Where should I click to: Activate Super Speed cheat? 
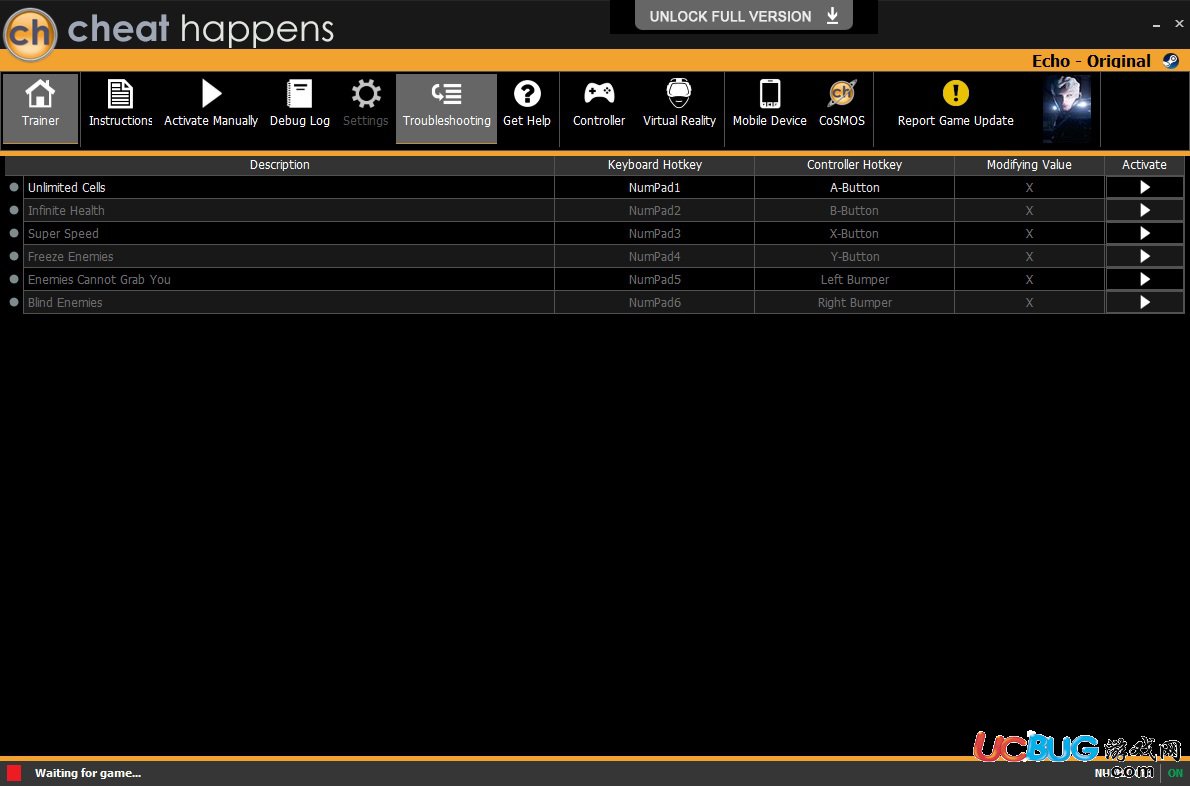[x=1144, y=234]
